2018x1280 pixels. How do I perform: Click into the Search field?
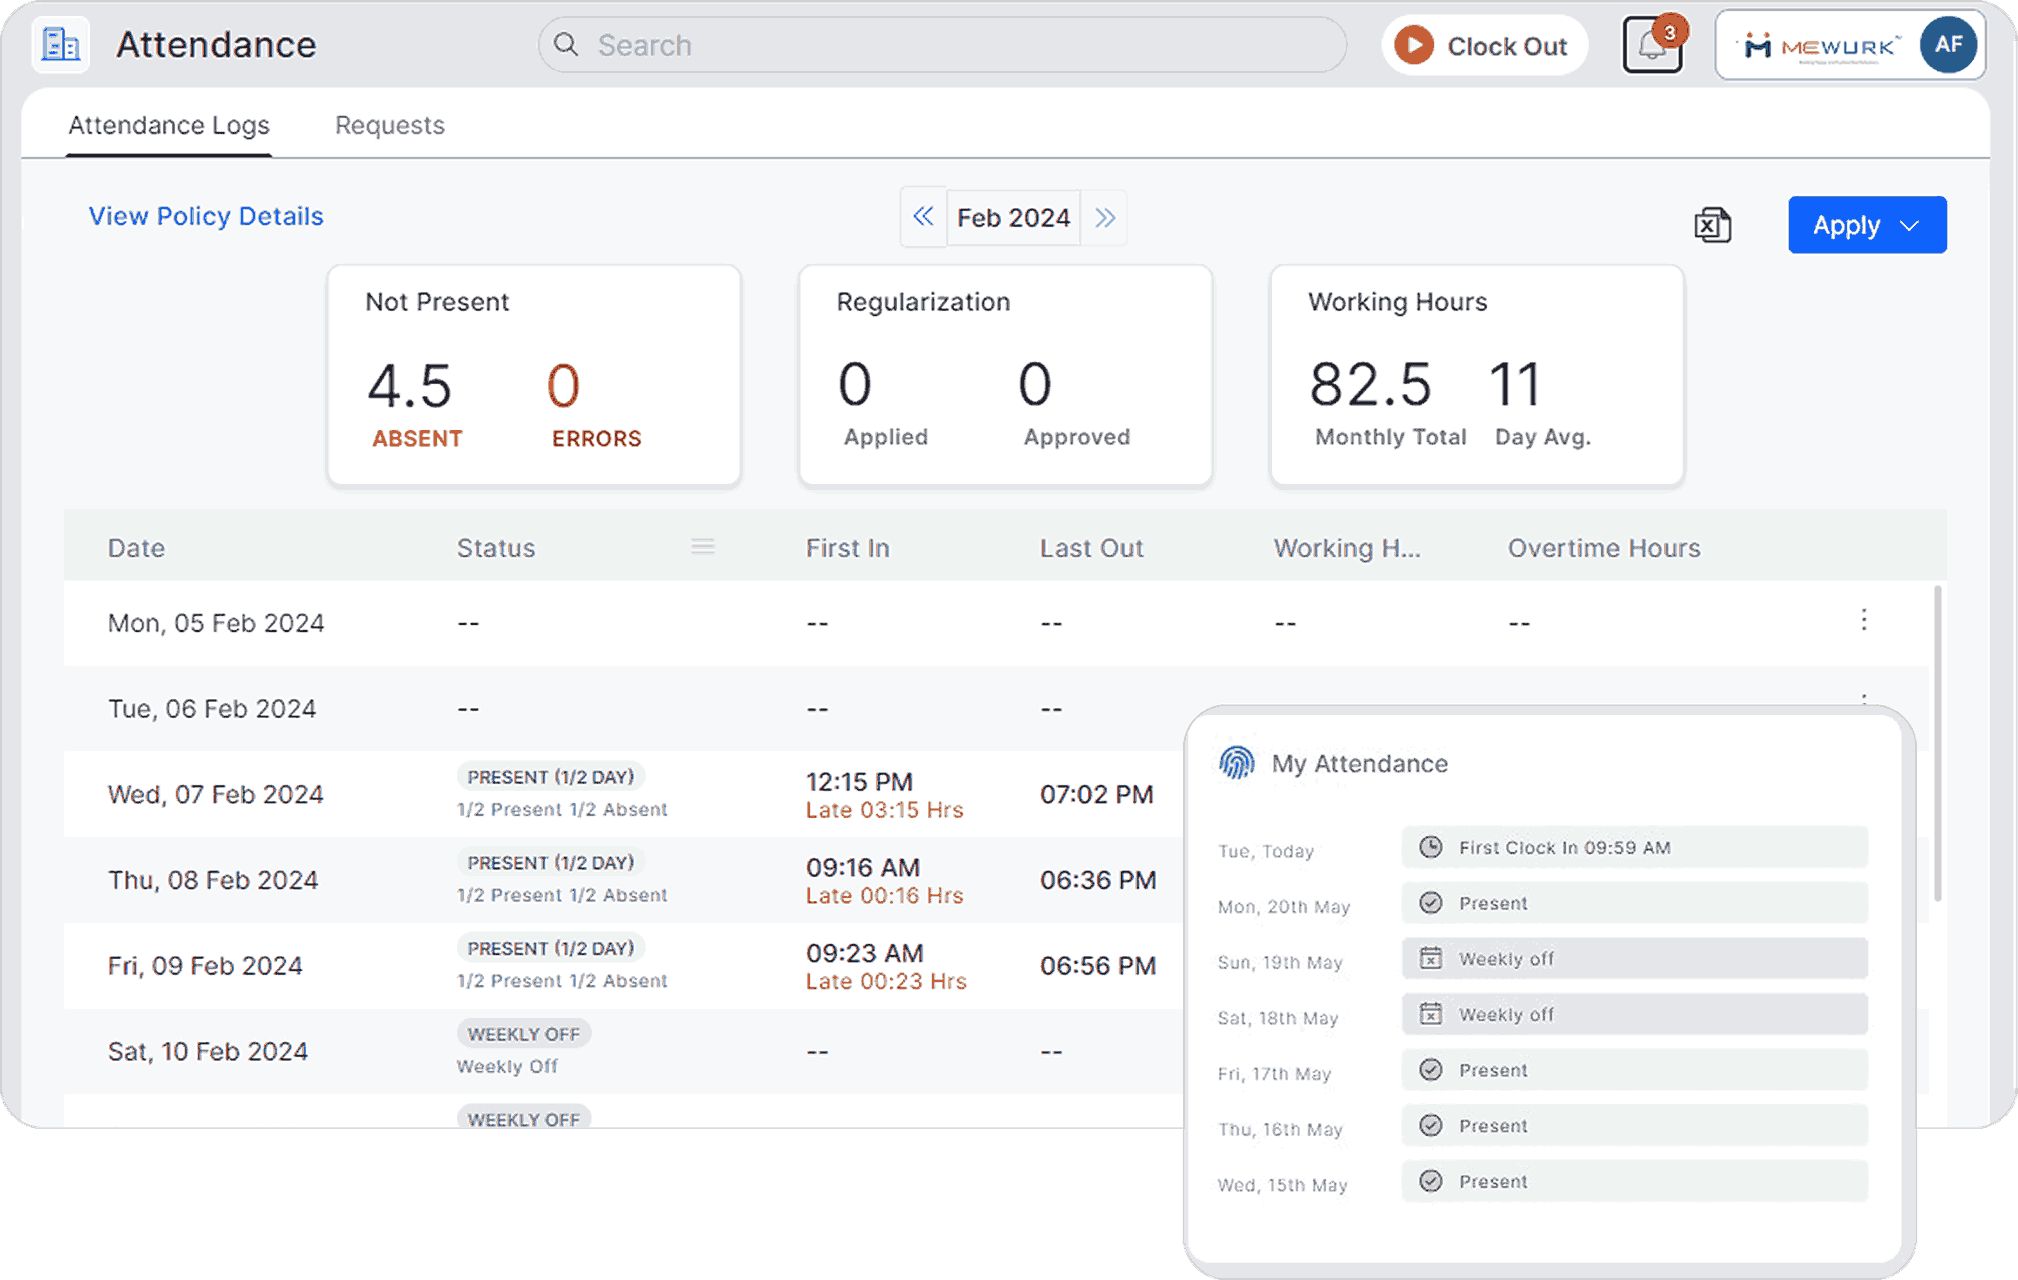point(940,45)
